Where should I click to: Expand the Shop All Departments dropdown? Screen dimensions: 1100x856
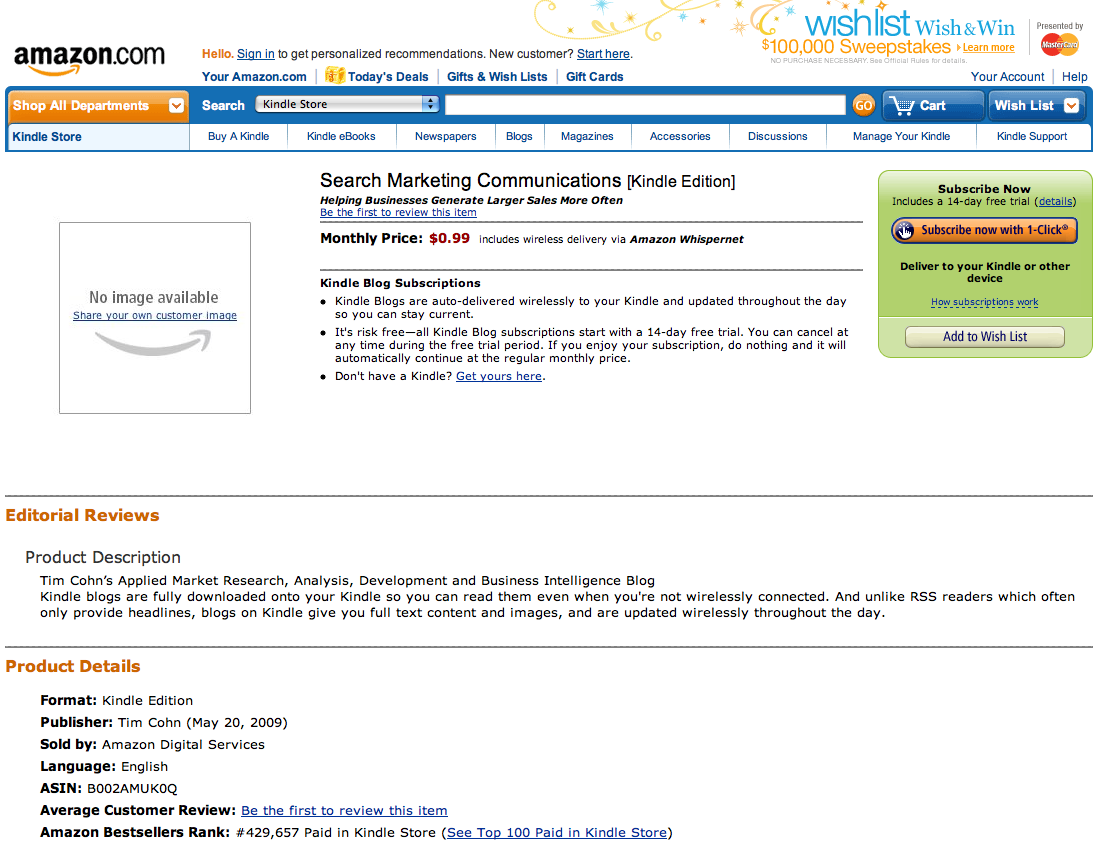pos(177,105)
